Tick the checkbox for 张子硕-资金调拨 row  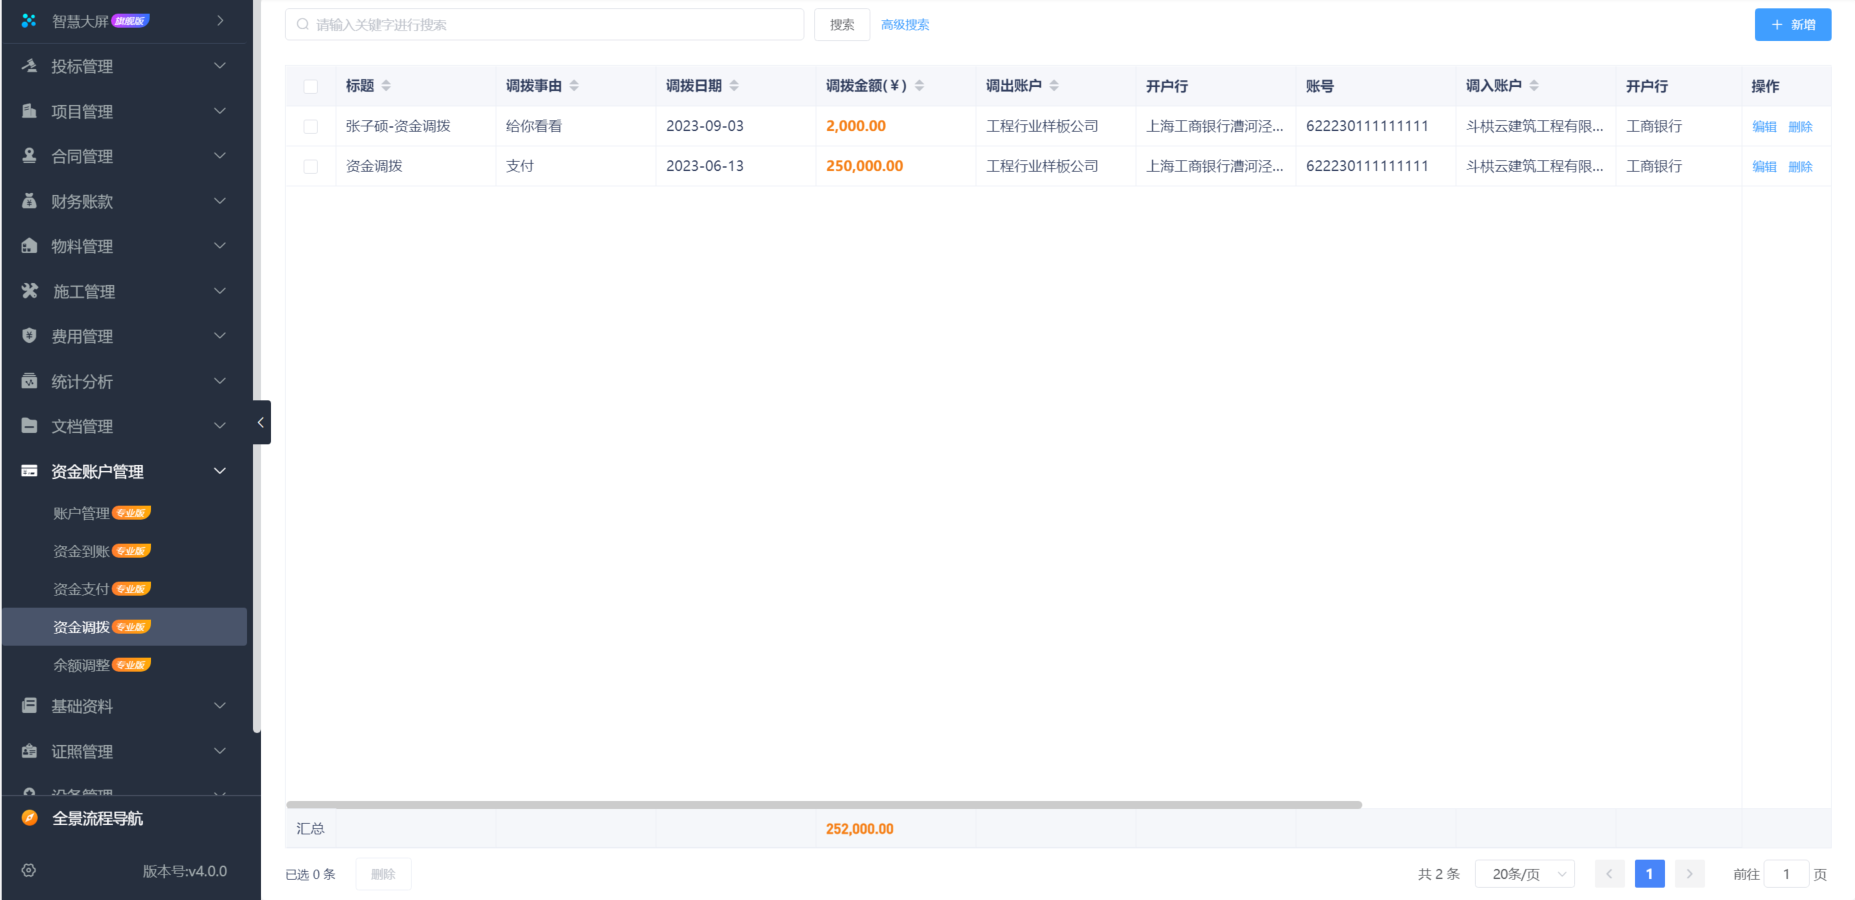pos(310,126)
